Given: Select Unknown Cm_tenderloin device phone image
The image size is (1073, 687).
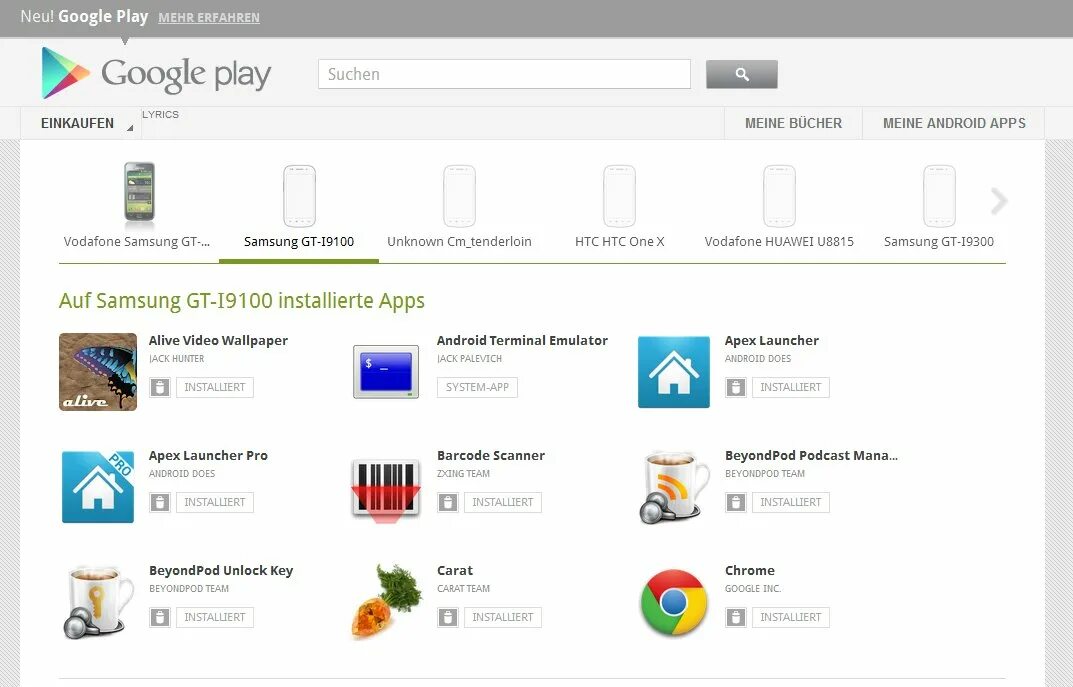Looking at the screenshot, I should (x=459, y=196).
